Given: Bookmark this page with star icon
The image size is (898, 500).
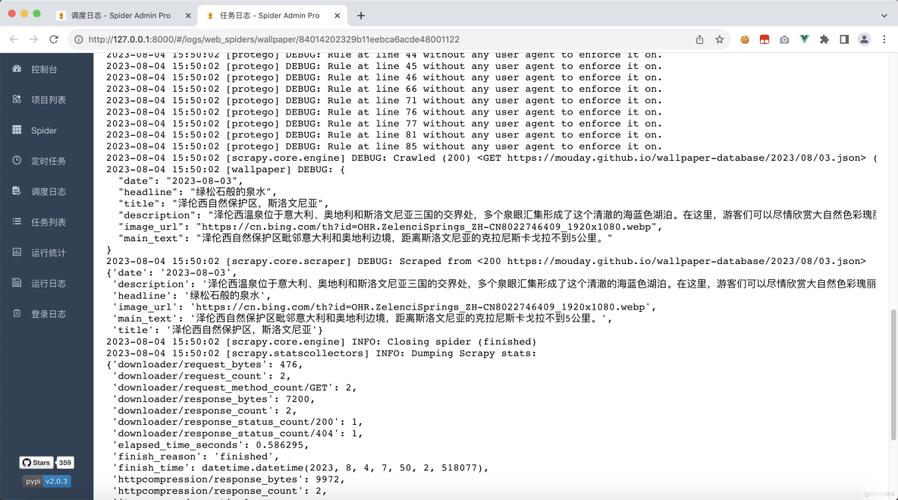Looking at the screenshot, I should click(x=719, y=39).
